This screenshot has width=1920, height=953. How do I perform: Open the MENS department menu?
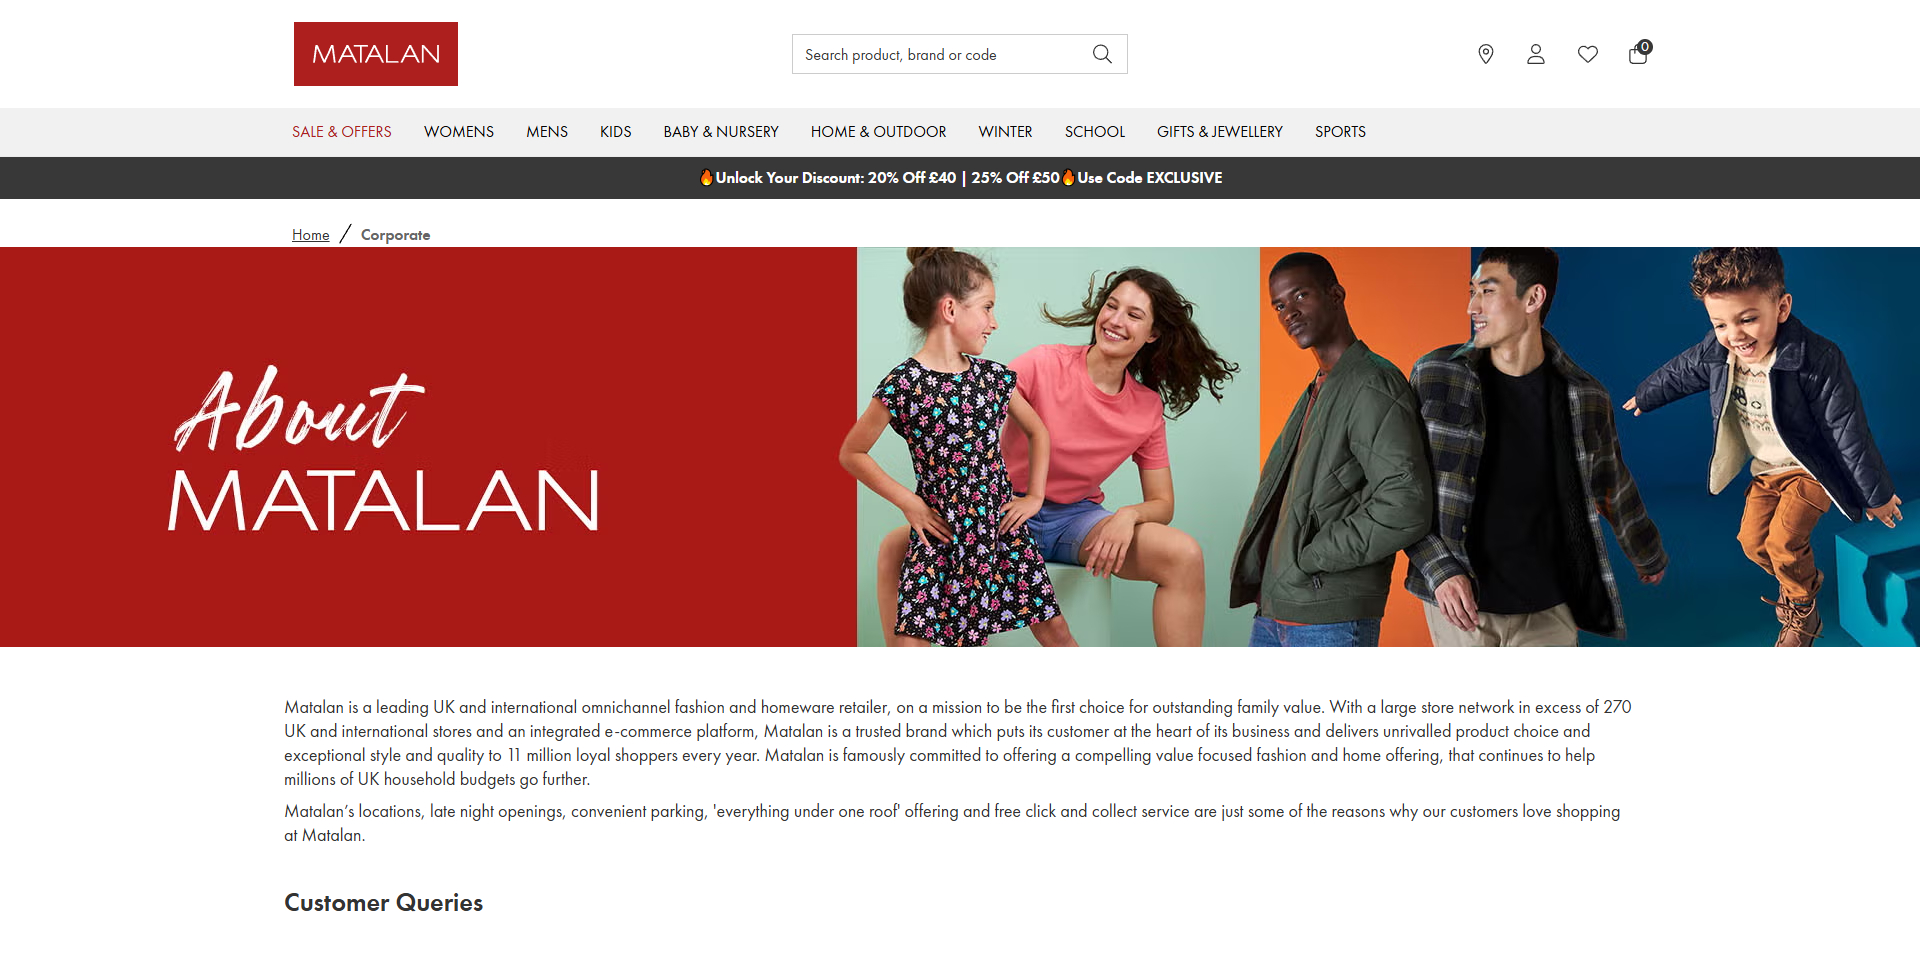(546, 131)
